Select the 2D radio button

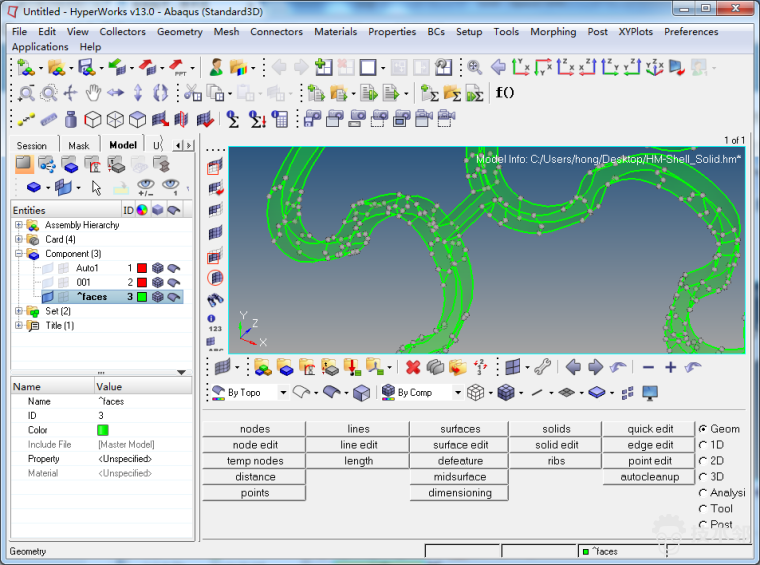(x=704, y=461)
